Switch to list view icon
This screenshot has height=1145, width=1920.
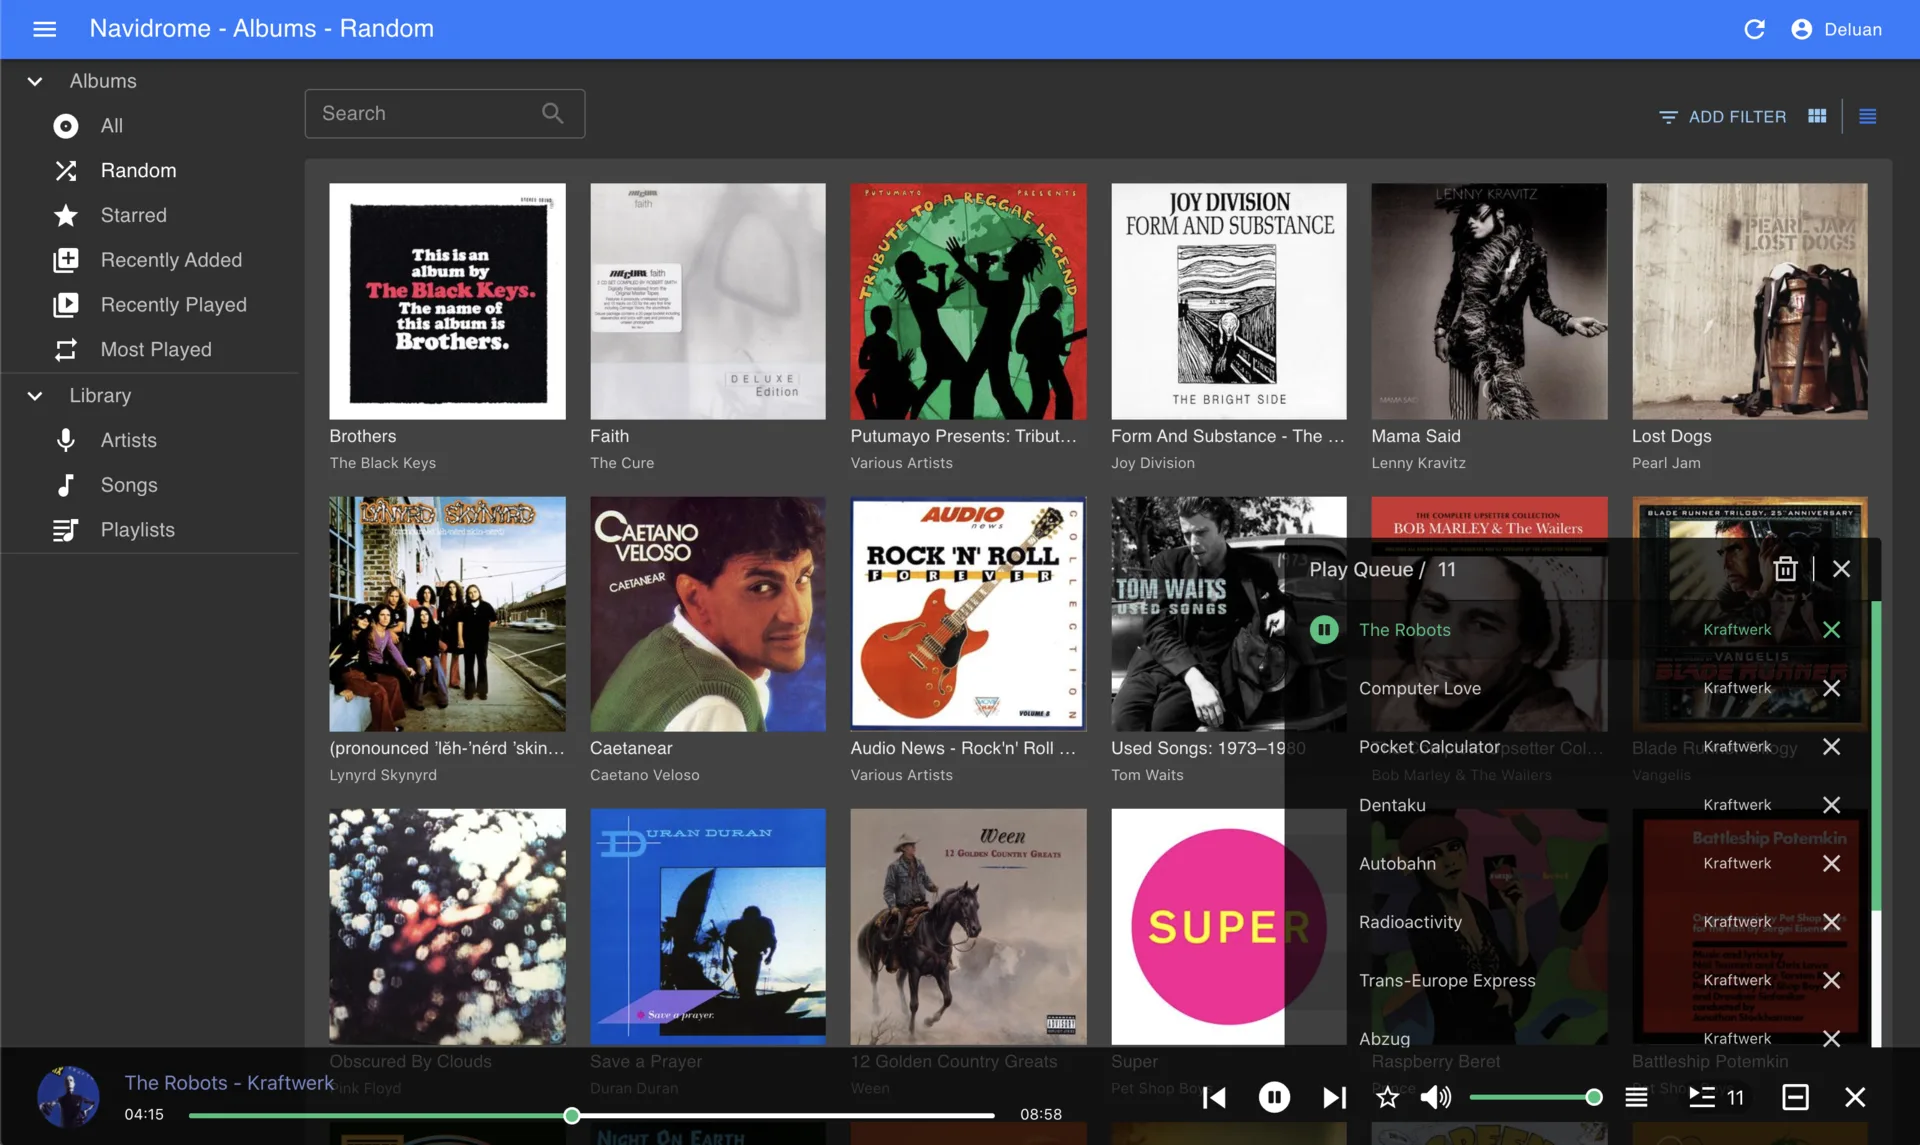click(1867, 116)
